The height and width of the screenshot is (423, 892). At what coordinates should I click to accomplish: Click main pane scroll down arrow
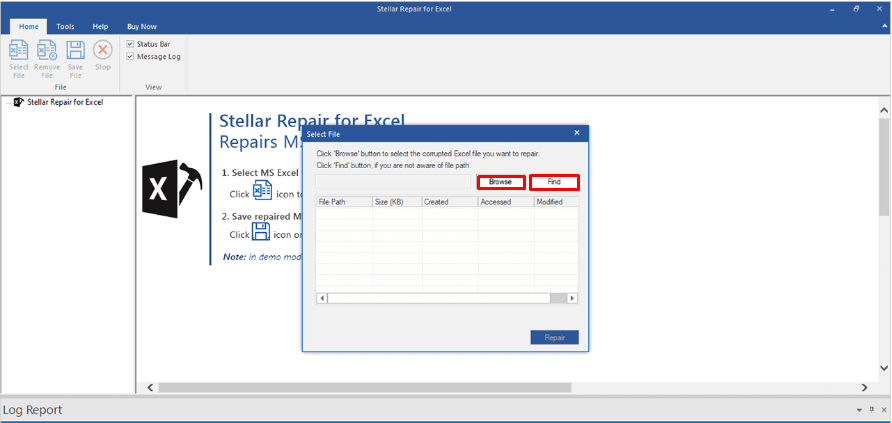pos(884,368)
